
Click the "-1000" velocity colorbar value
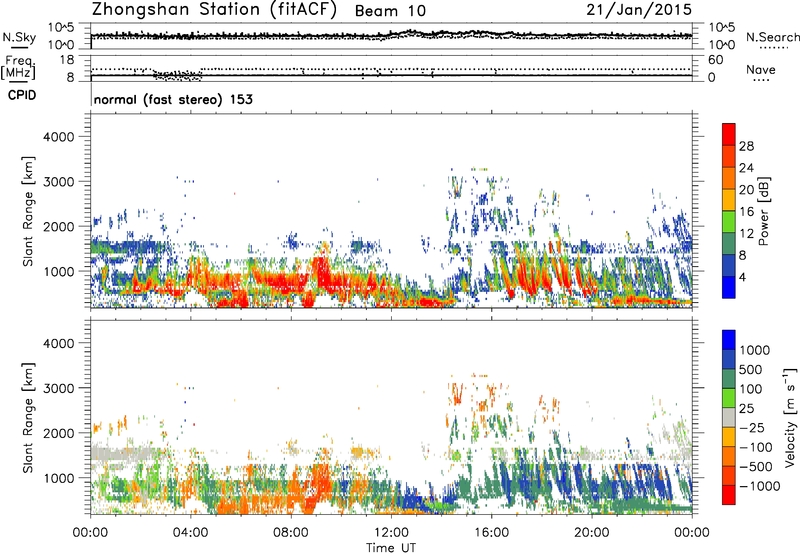[x=760, y=486]
